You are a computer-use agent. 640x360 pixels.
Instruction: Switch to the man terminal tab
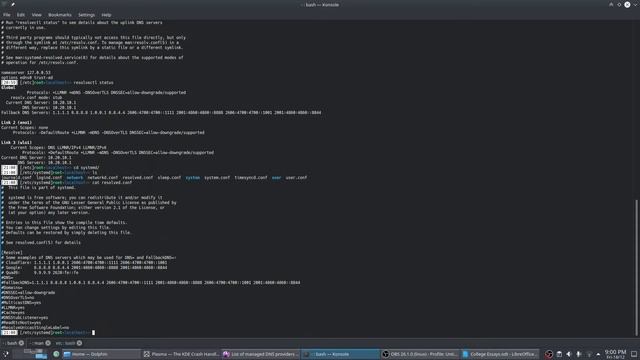(39, 343)
